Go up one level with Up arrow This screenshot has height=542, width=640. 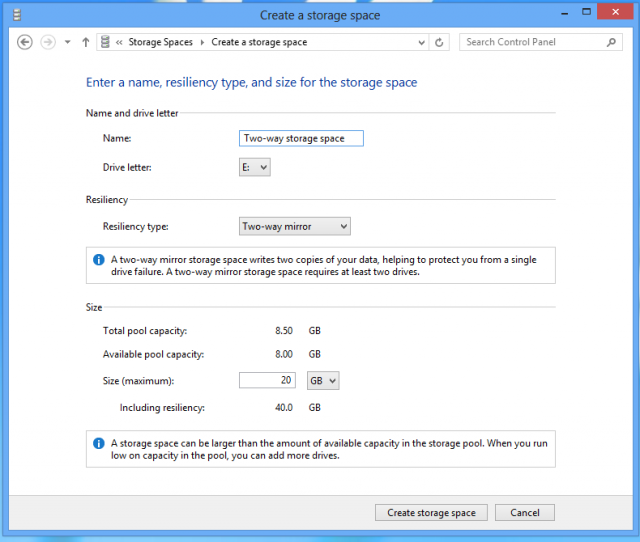click(x=85, y=42)
